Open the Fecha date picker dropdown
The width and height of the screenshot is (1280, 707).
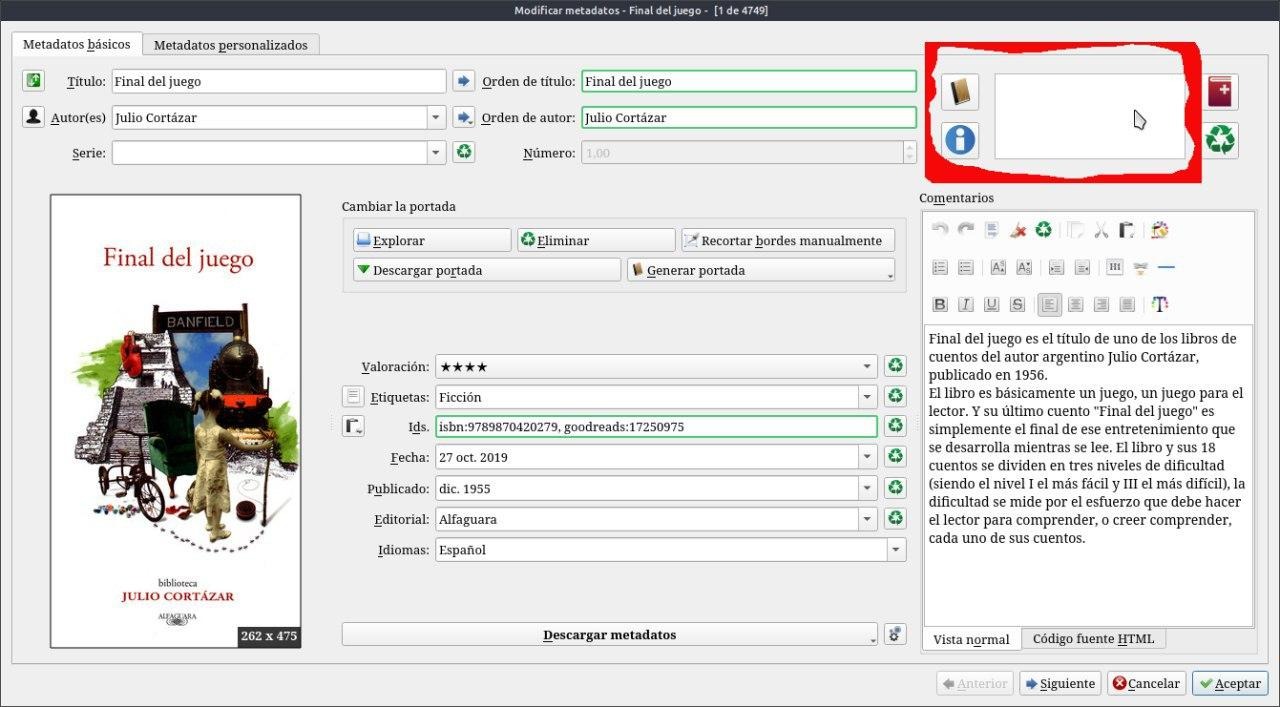tap(867, 457)
